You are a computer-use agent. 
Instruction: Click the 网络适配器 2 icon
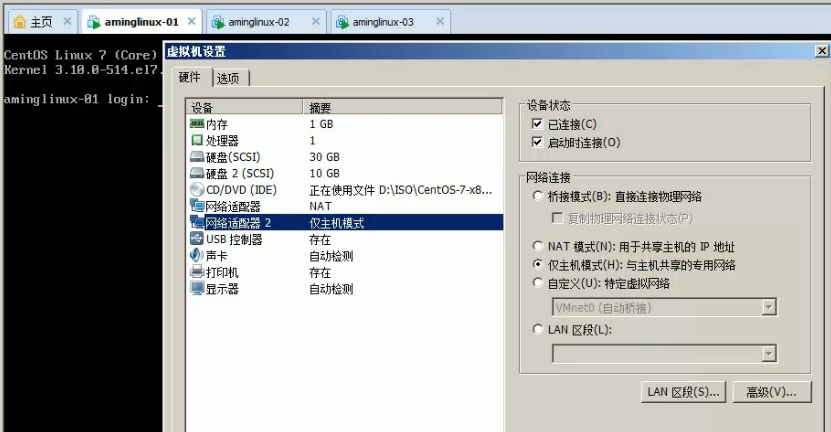click(x=197, y=223)
